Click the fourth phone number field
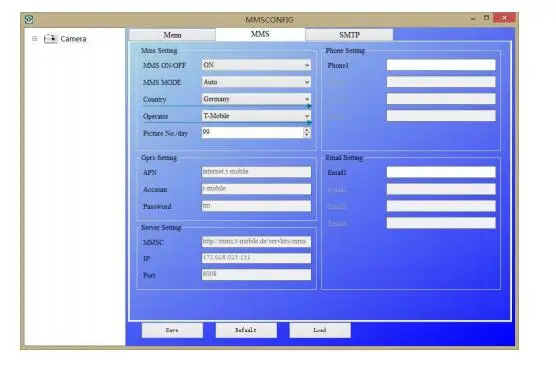The width and height of the screenshot is (556, 365). tap(441, 116)
